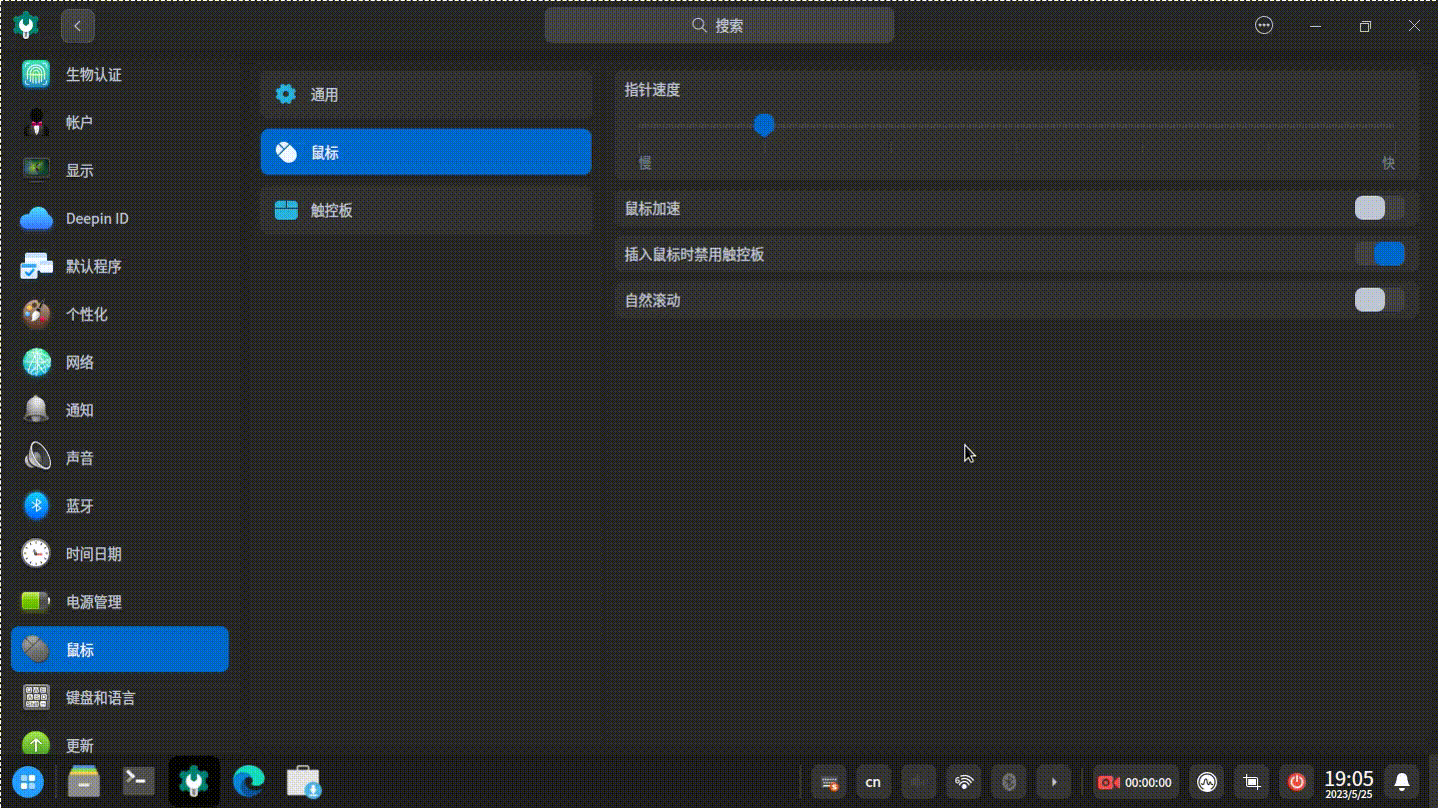Viewport: 1438px width, 808px height.
Task: Open the launcher from the taskbar
Action: (x=28, y=782)
